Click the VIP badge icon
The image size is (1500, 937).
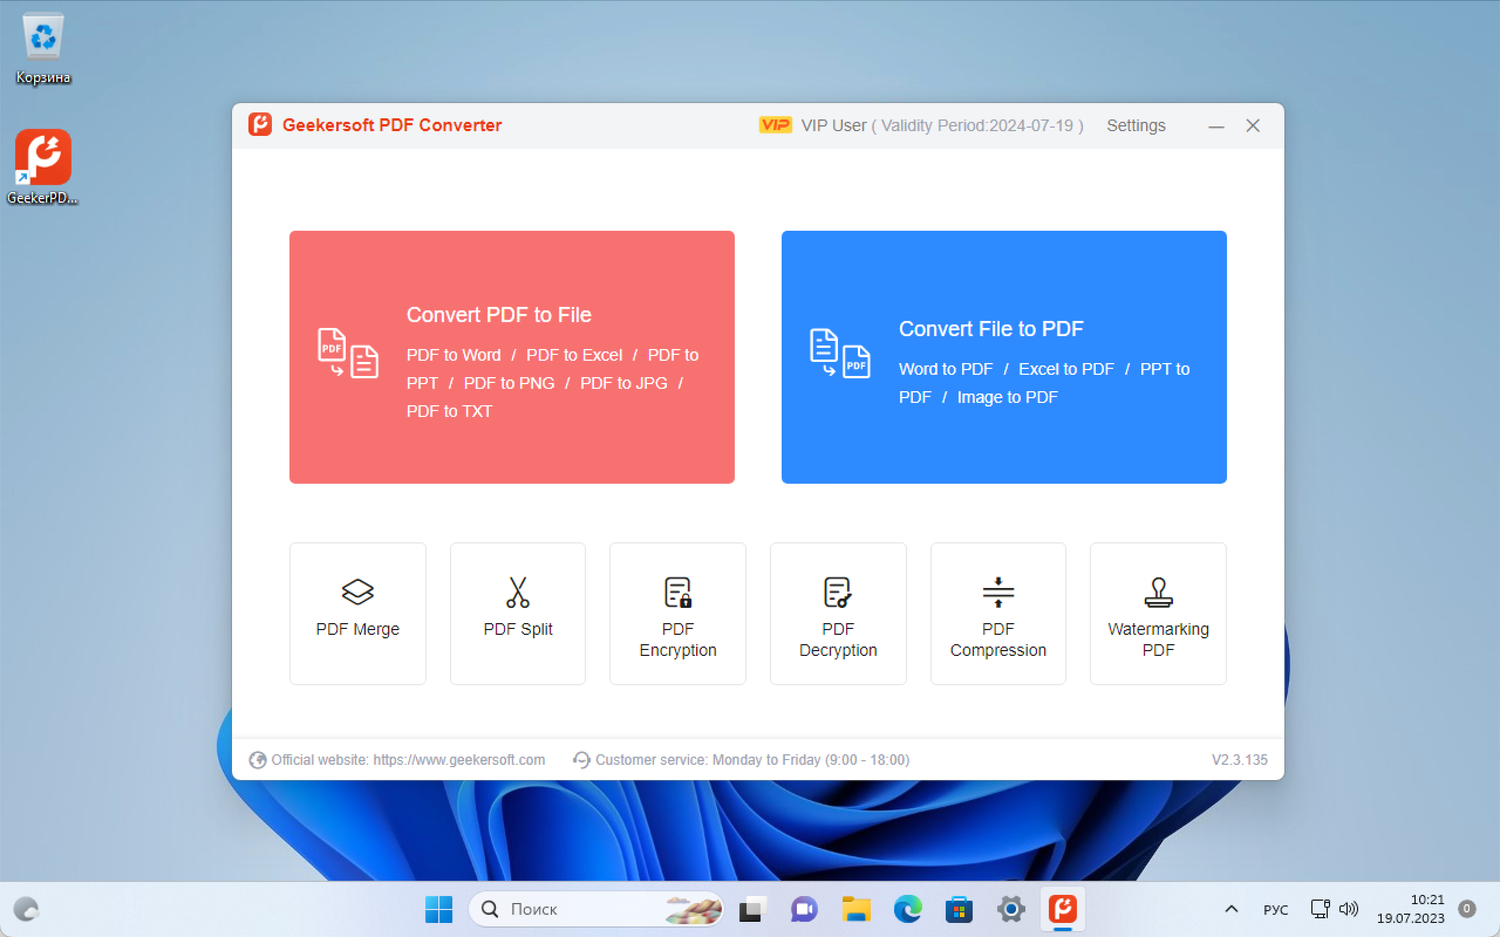(x=775, y=125)
